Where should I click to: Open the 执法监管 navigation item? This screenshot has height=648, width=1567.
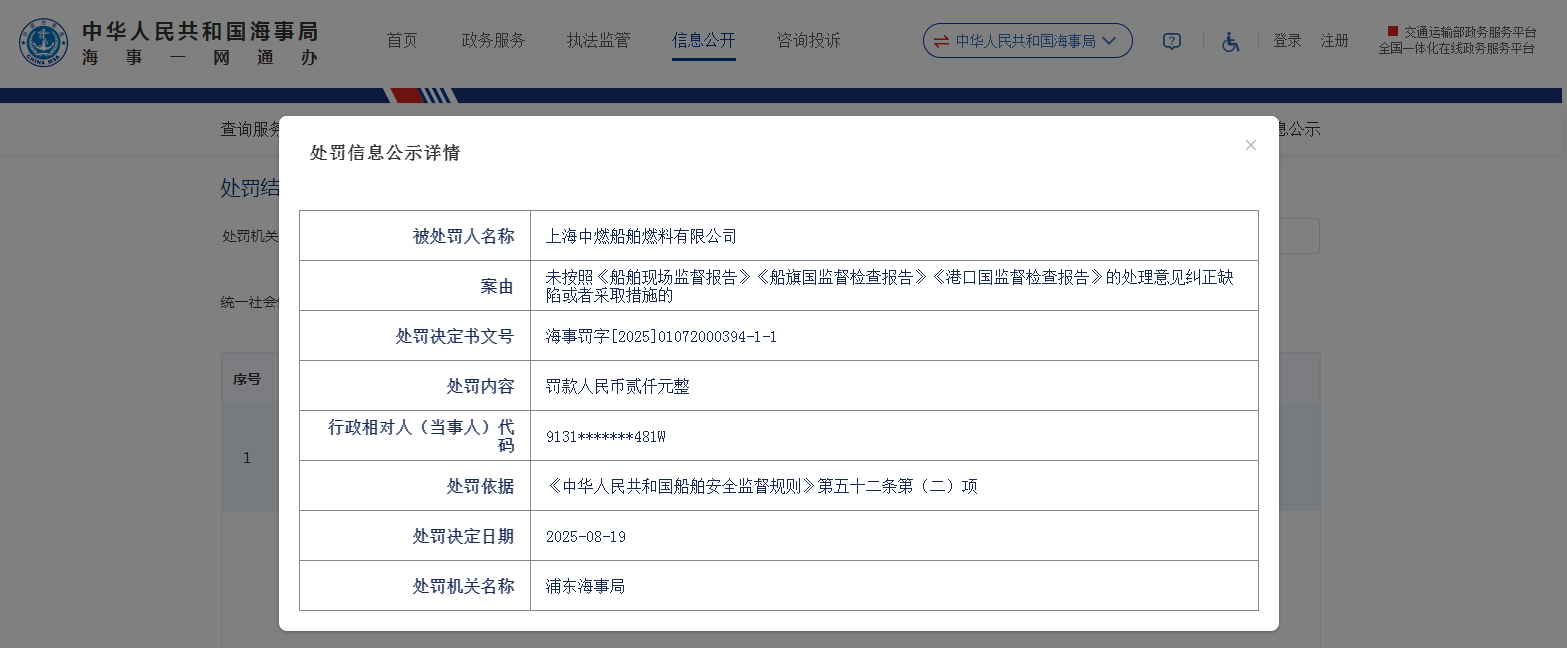(x=598, y=41)
